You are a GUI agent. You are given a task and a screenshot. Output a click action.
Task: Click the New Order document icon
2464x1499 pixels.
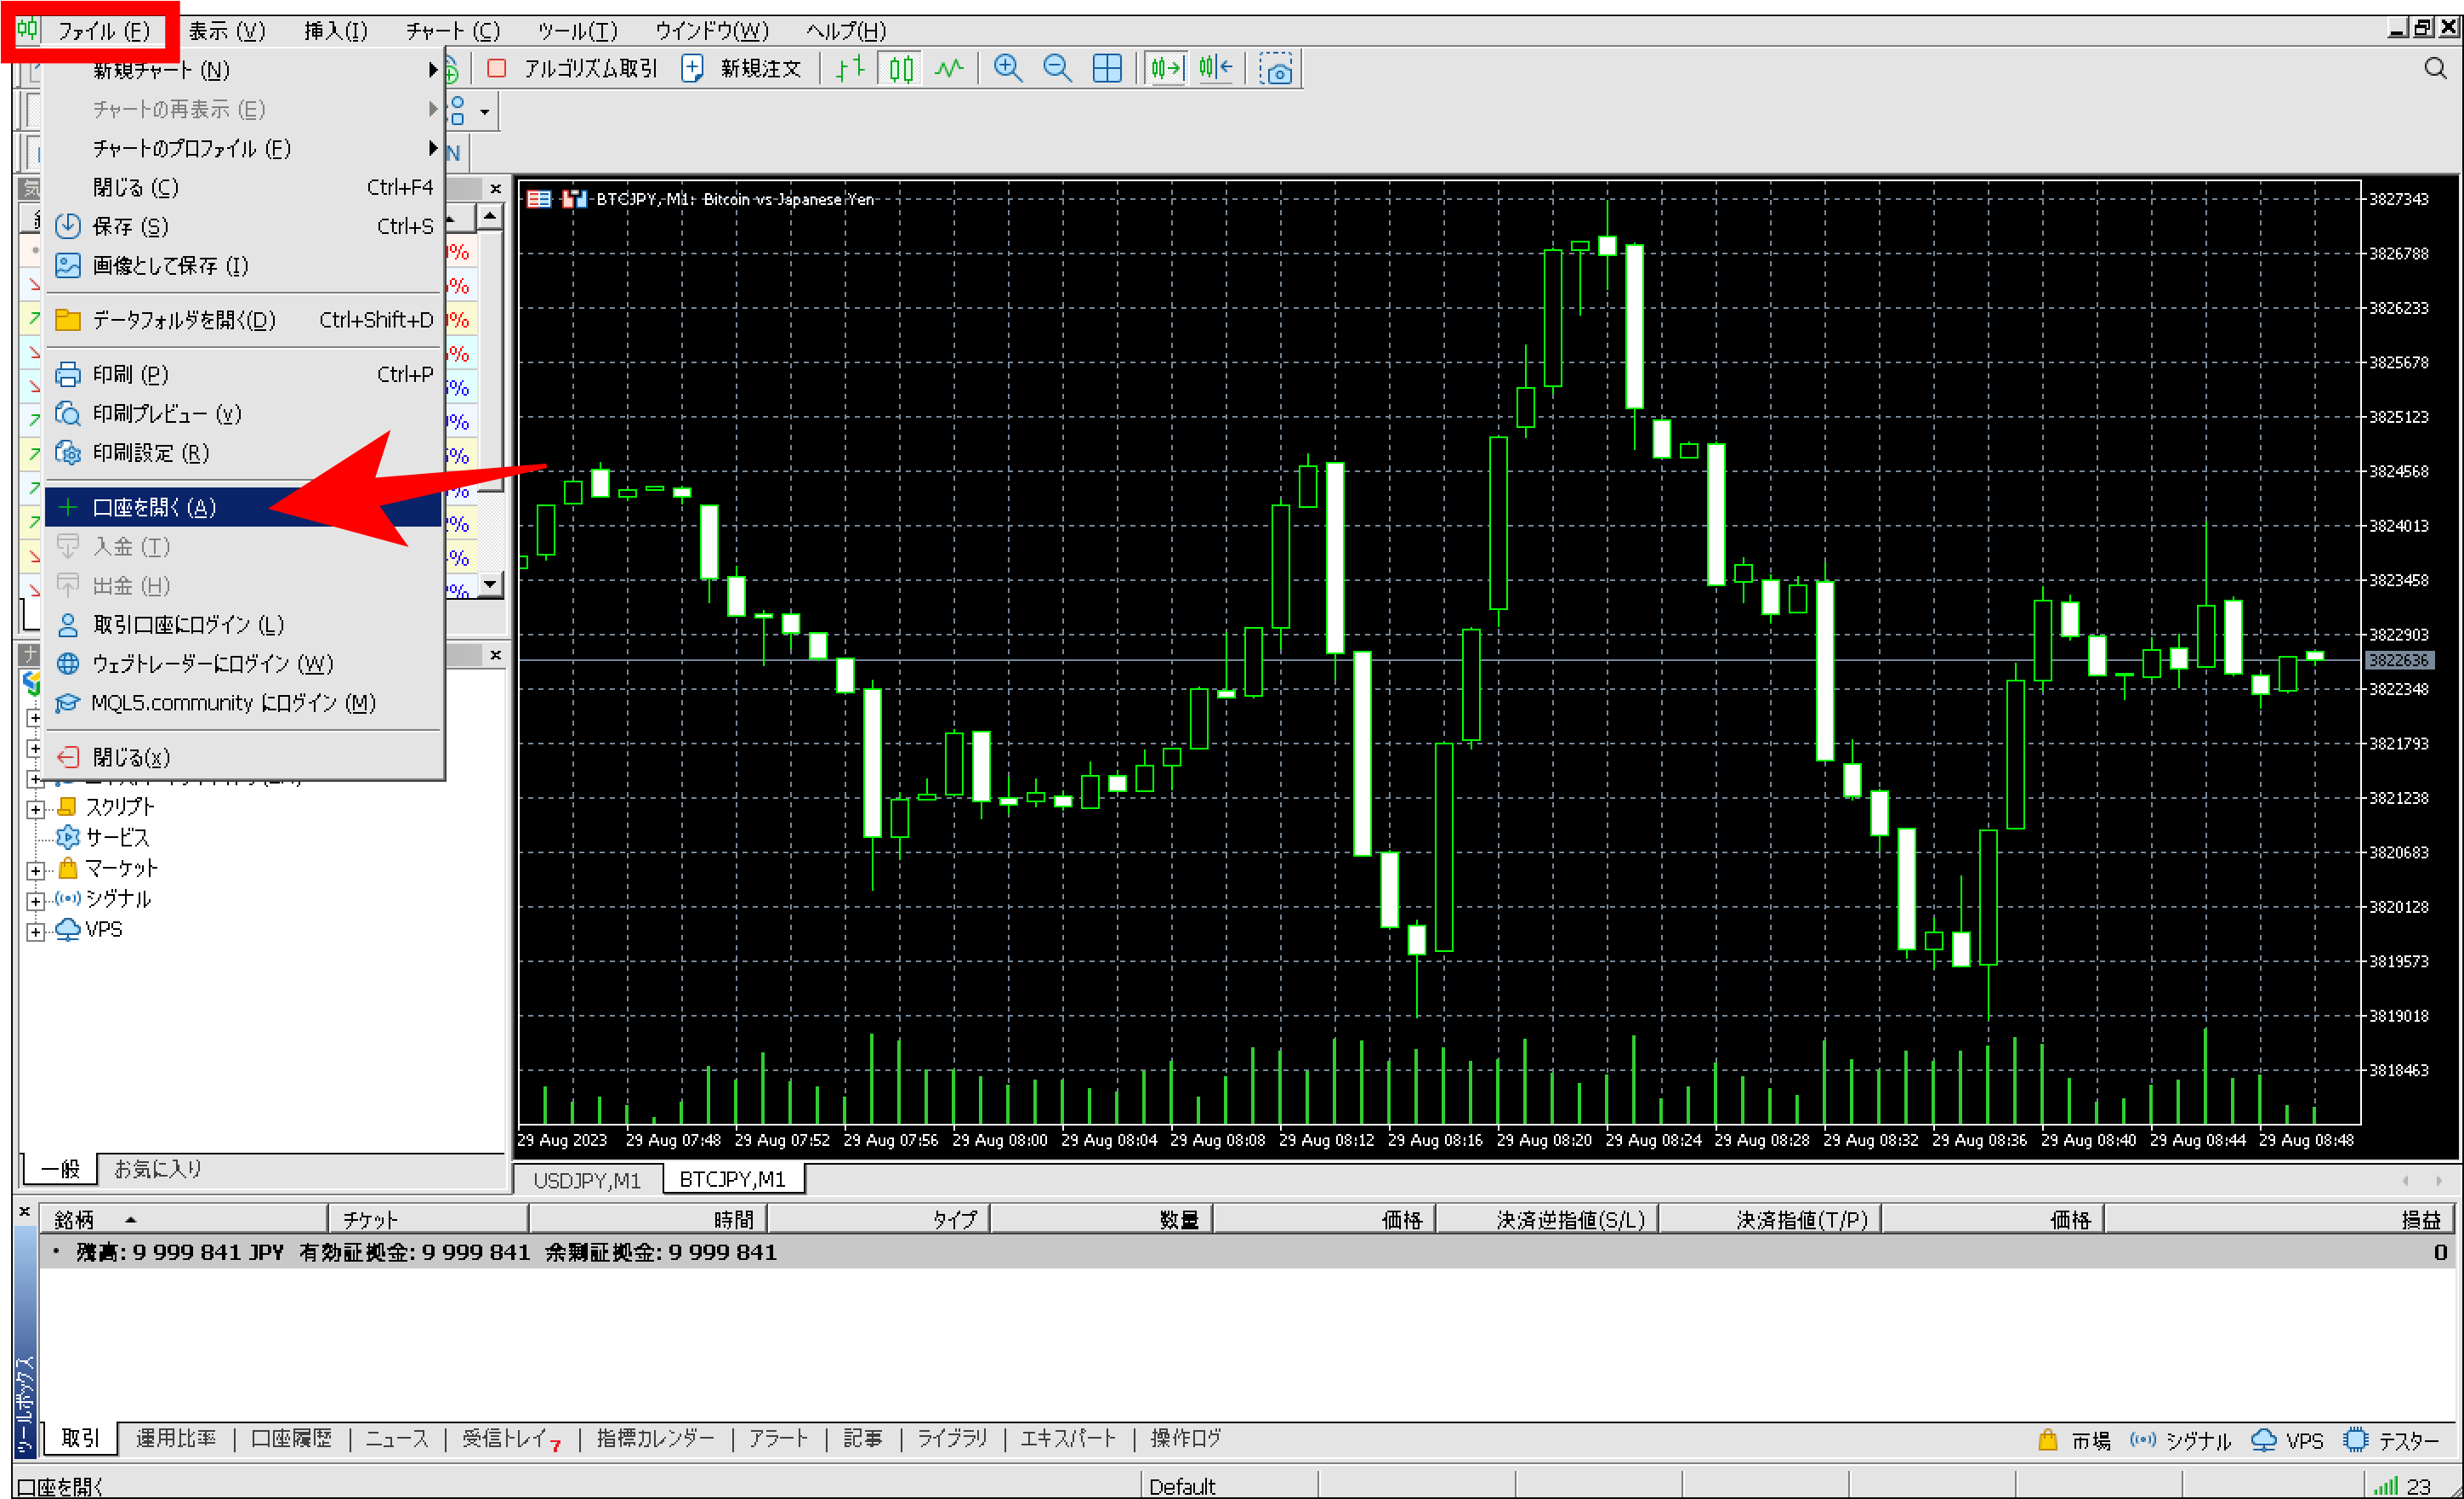click(x=692, y=69)
